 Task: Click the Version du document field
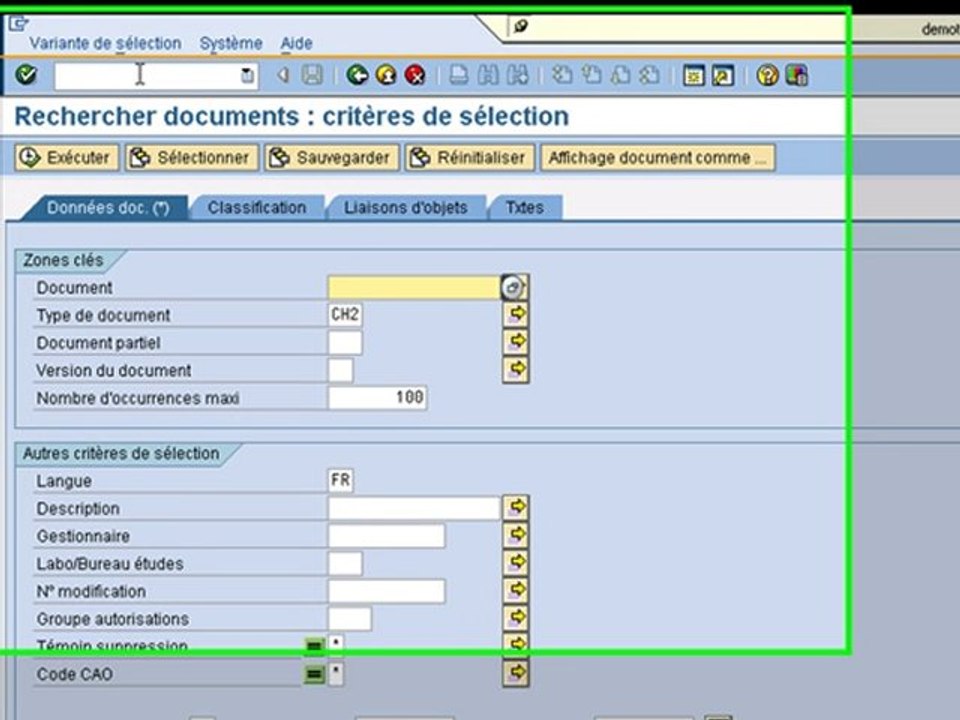pos(341,370)
